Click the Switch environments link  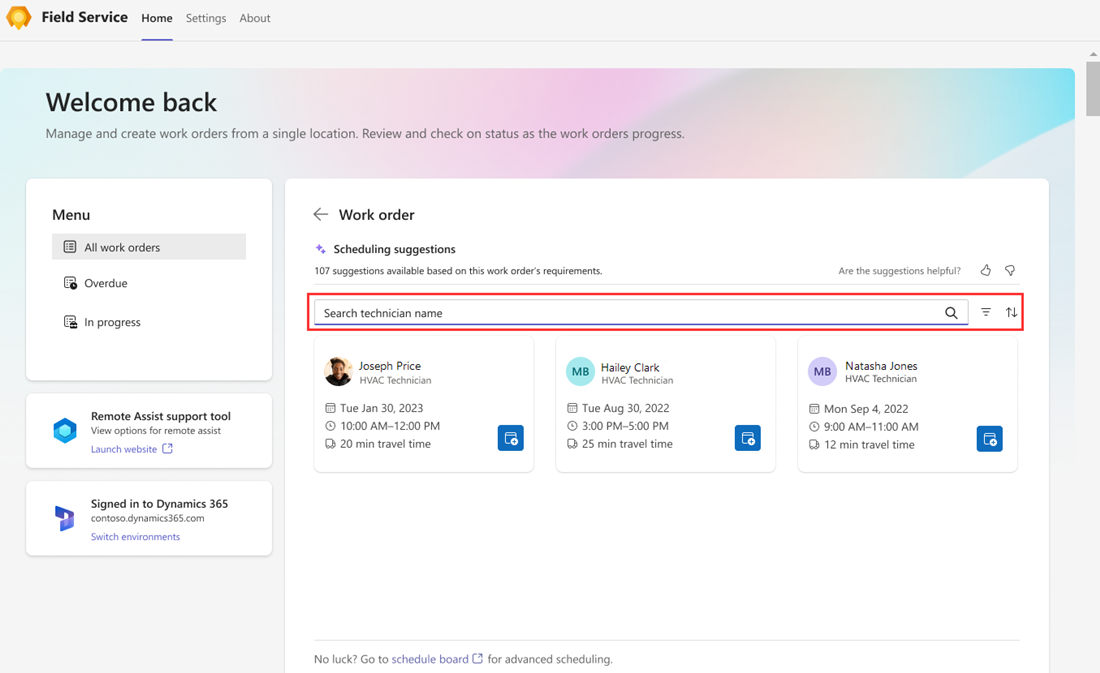[135, 537]
